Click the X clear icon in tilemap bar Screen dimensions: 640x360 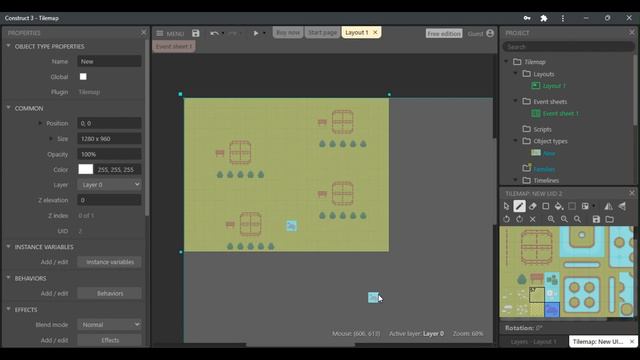532,219
